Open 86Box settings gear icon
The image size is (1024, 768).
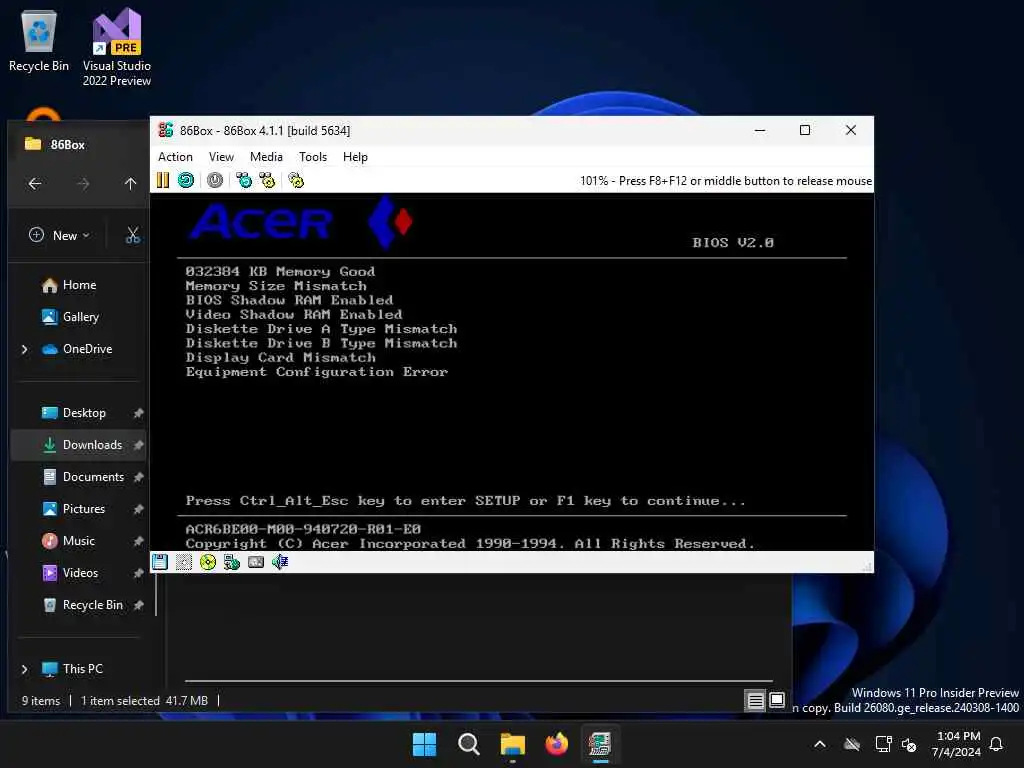tap(296, 180)
